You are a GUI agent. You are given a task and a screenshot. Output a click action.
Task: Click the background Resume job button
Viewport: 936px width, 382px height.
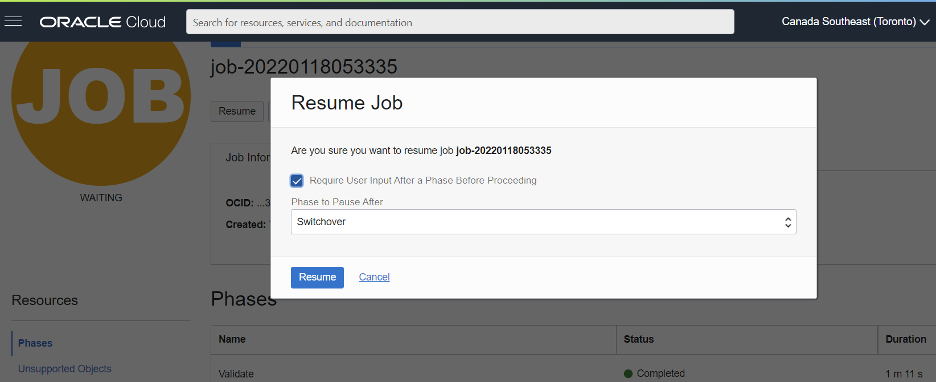[x=237, y=111]
